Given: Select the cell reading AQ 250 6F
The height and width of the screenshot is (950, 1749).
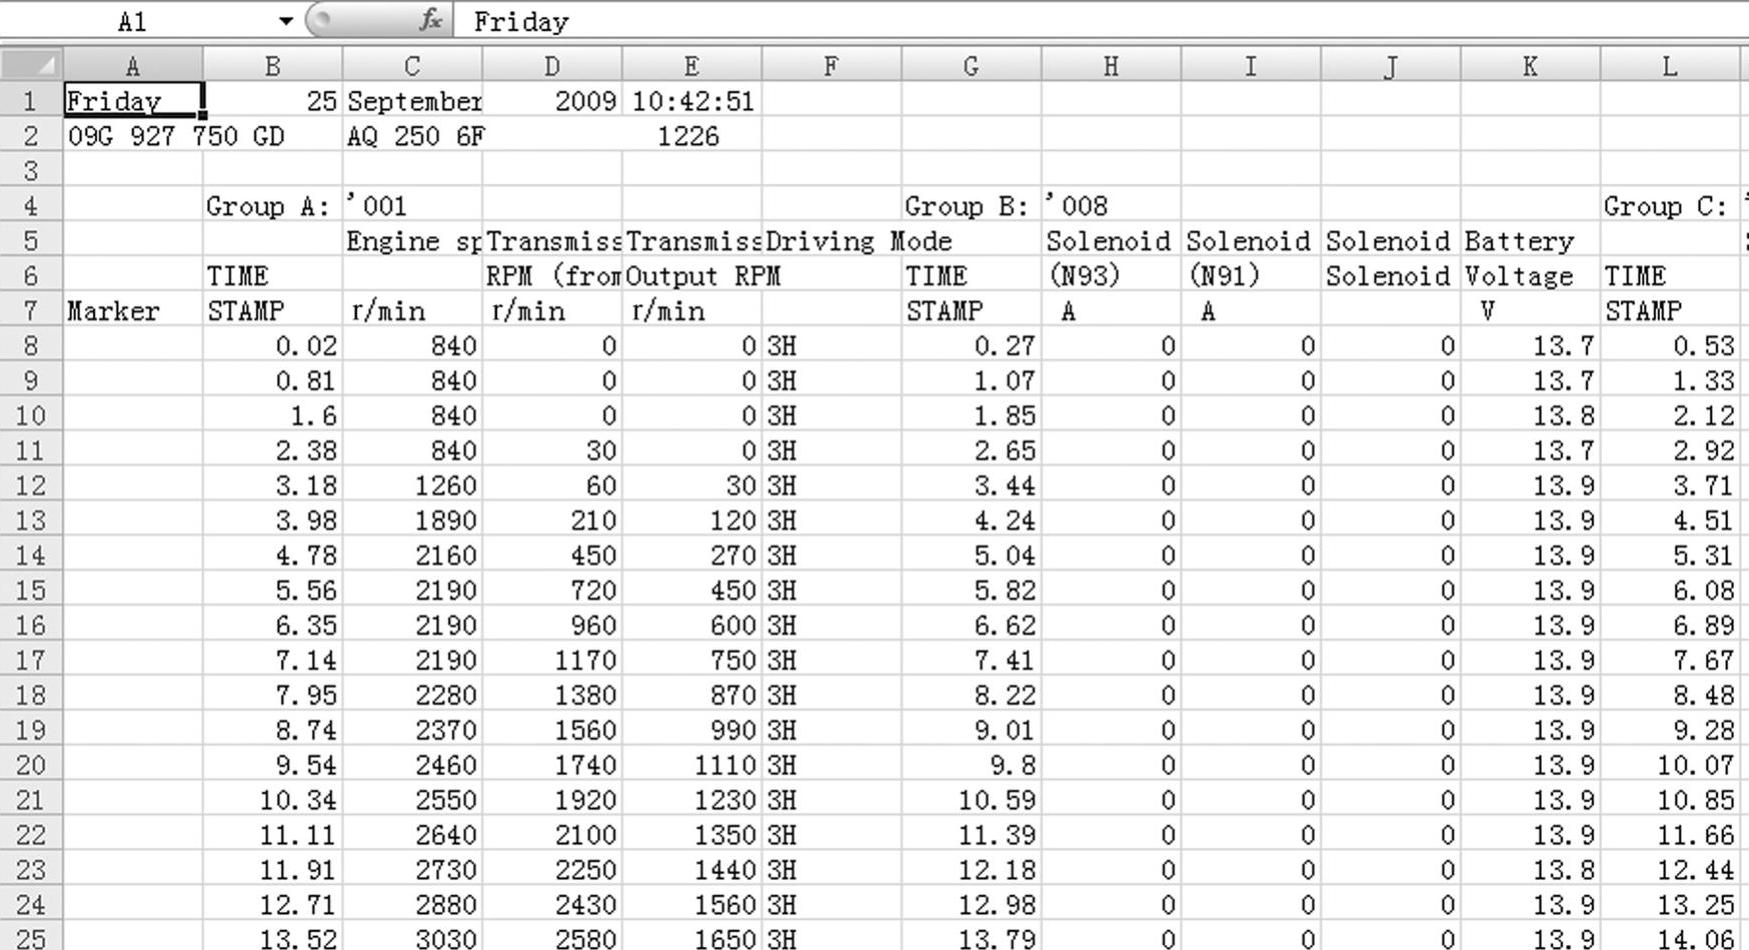Looking at the screenshot, I should 413,136.
